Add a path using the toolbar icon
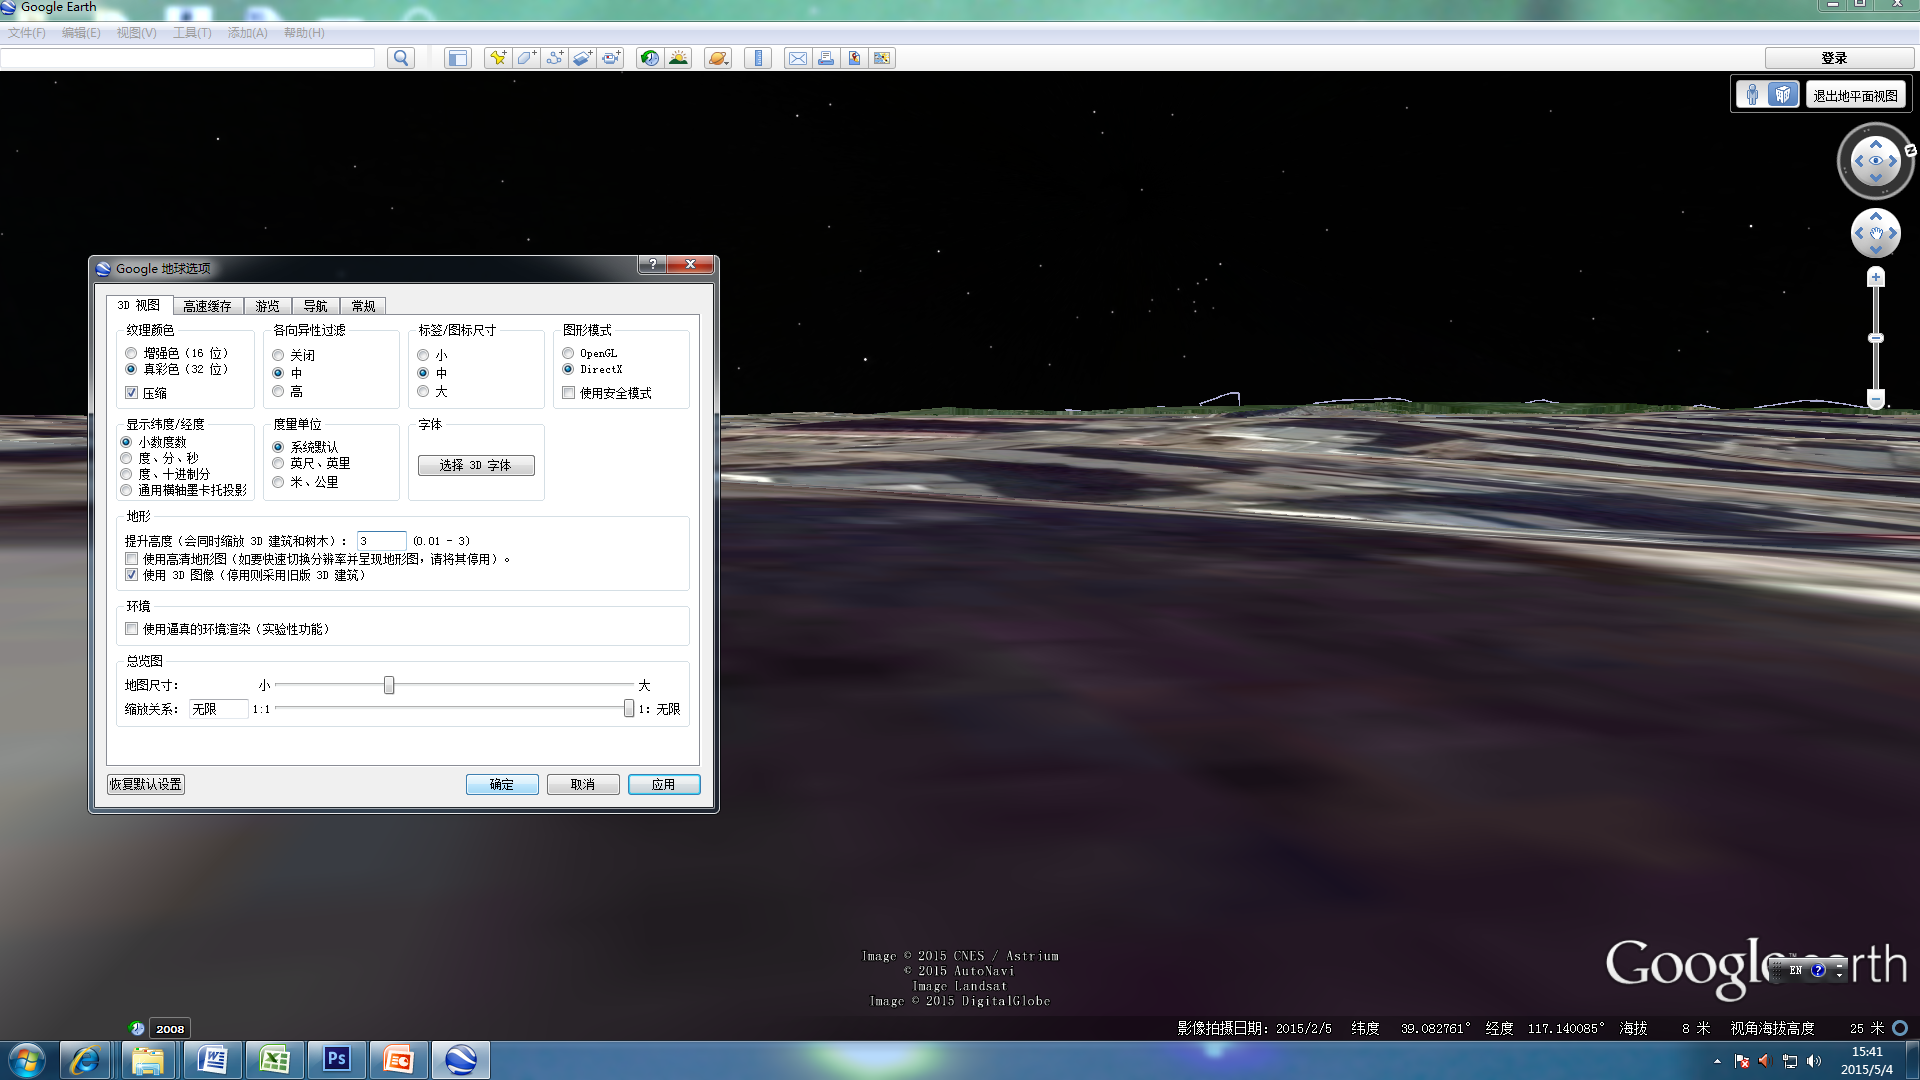The height and width of the screenshot is (1080, 1920). click(x=555, y=58)
